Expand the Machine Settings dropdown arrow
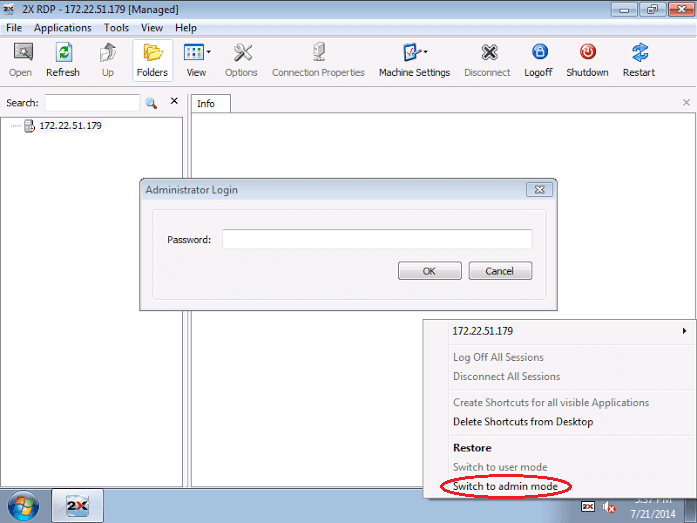The width and height of the screenshot is (697, 523). tap(426, 52)
